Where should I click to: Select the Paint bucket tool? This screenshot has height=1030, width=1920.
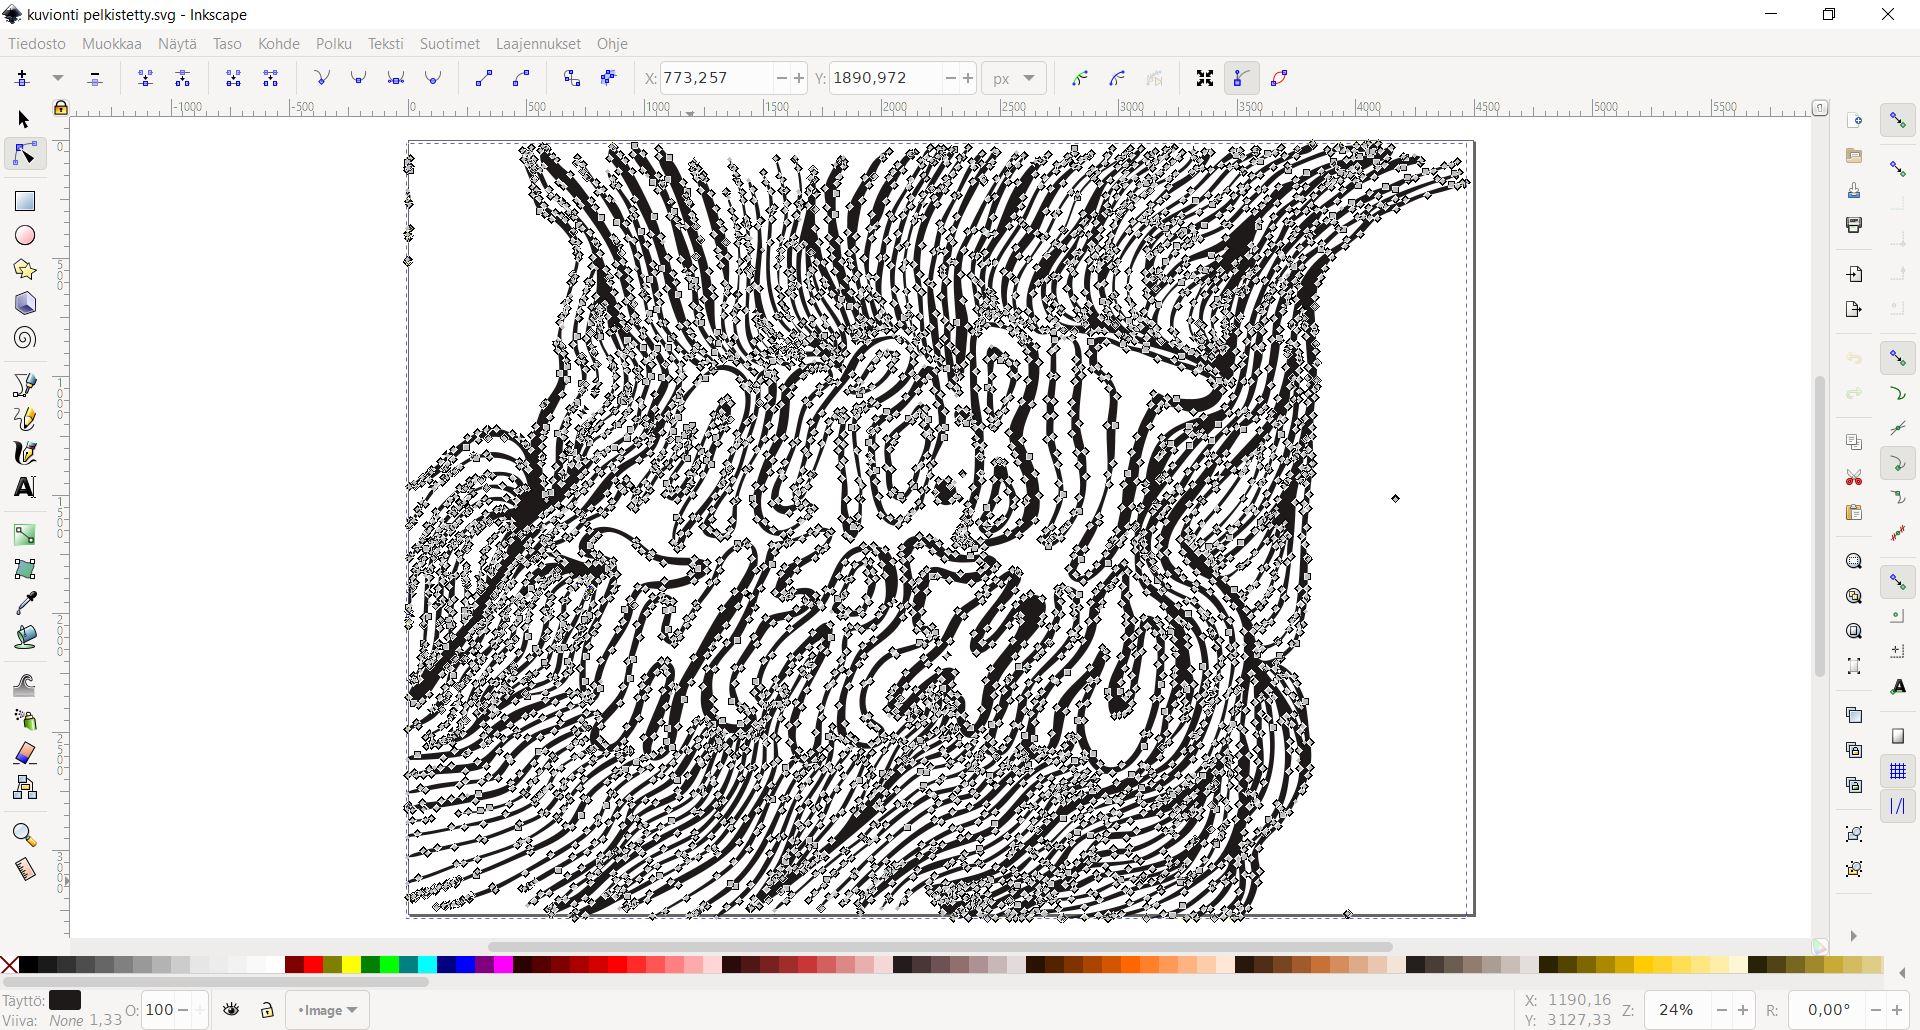tap(24, 637)
